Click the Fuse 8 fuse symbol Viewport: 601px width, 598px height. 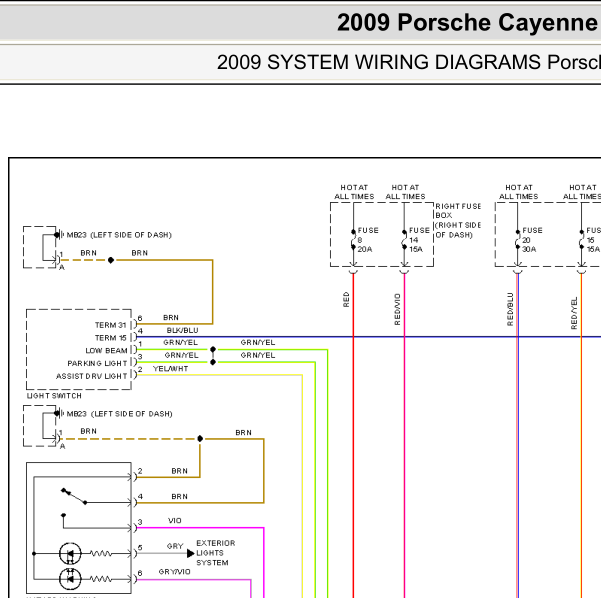(353, 240)
